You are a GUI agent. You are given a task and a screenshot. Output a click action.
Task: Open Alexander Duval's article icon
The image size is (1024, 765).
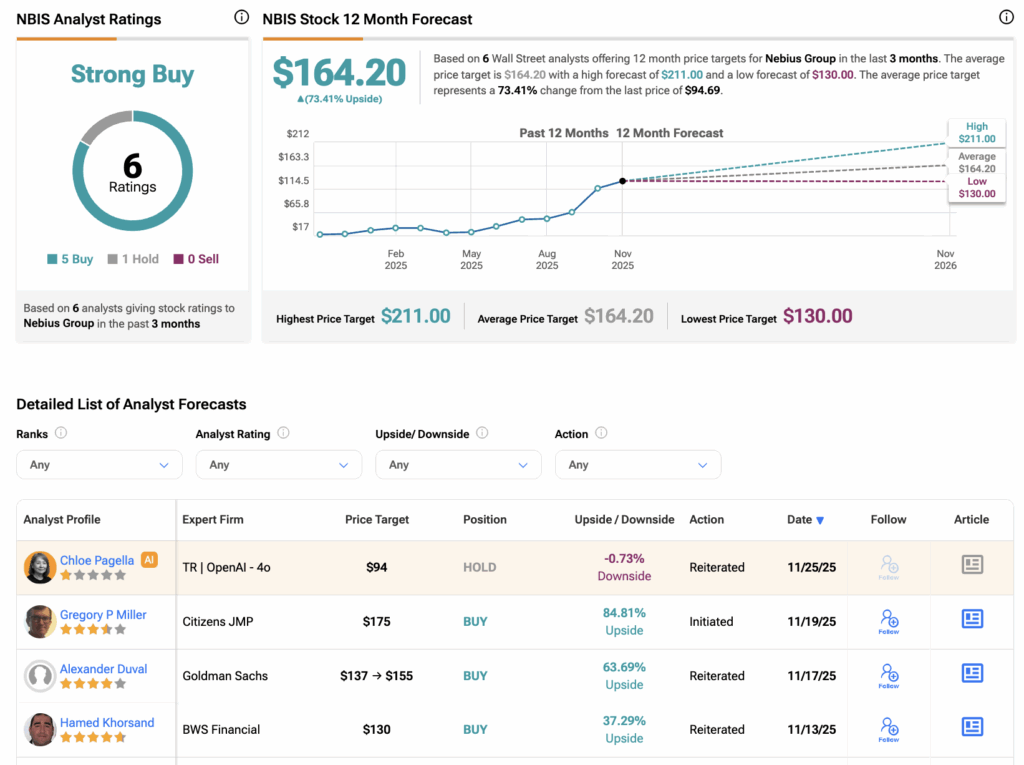pos(972,673)
